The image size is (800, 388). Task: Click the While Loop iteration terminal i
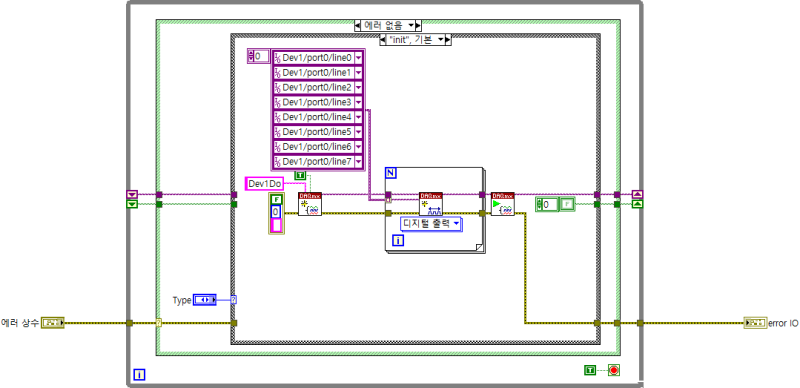[139, 375]
